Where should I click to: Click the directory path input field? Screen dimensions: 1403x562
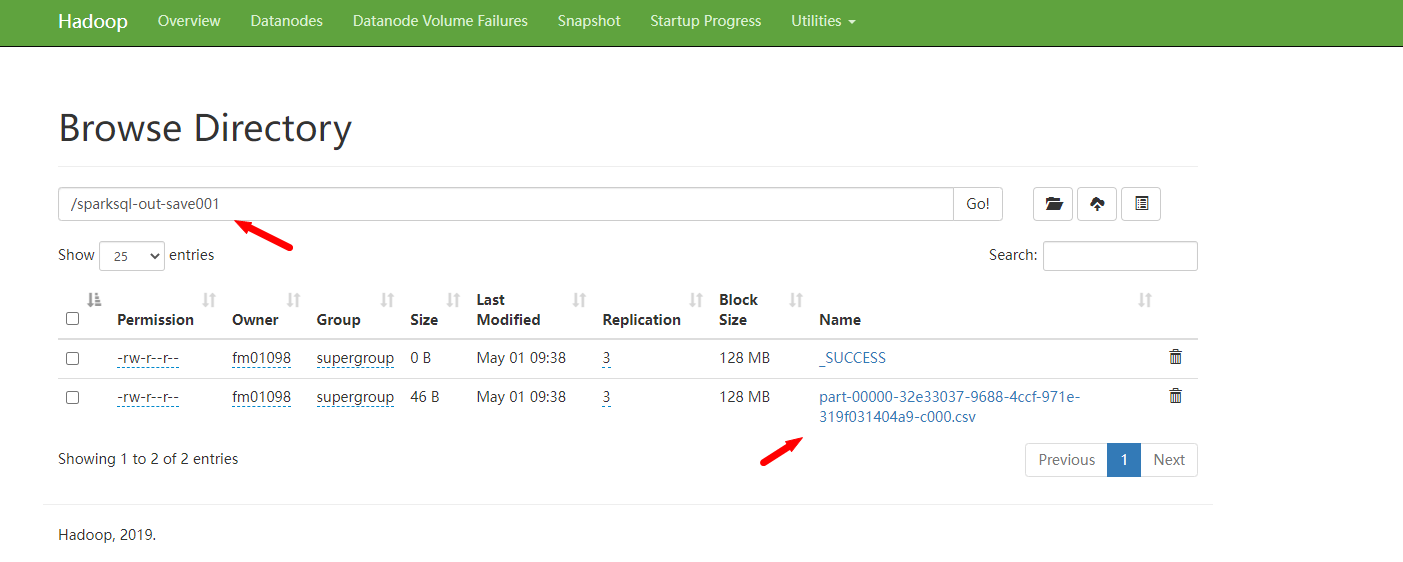[506, 204]
